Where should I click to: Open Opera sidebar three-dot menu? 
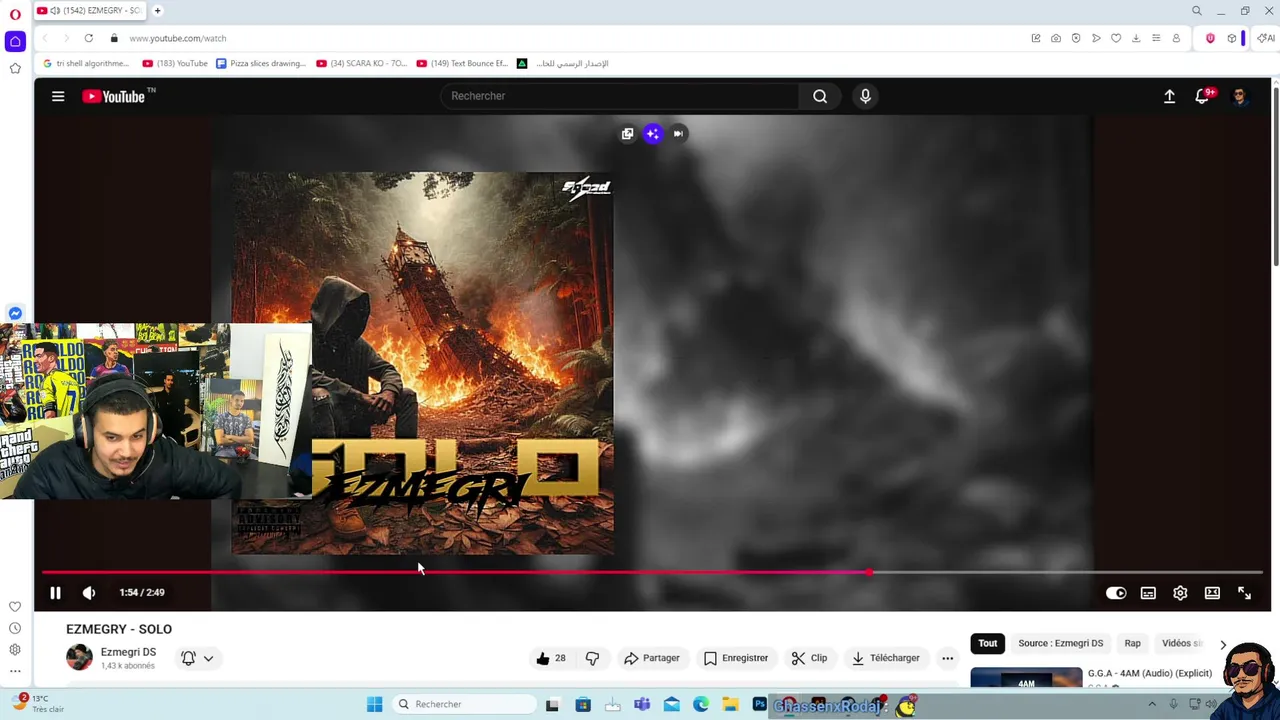15,671
